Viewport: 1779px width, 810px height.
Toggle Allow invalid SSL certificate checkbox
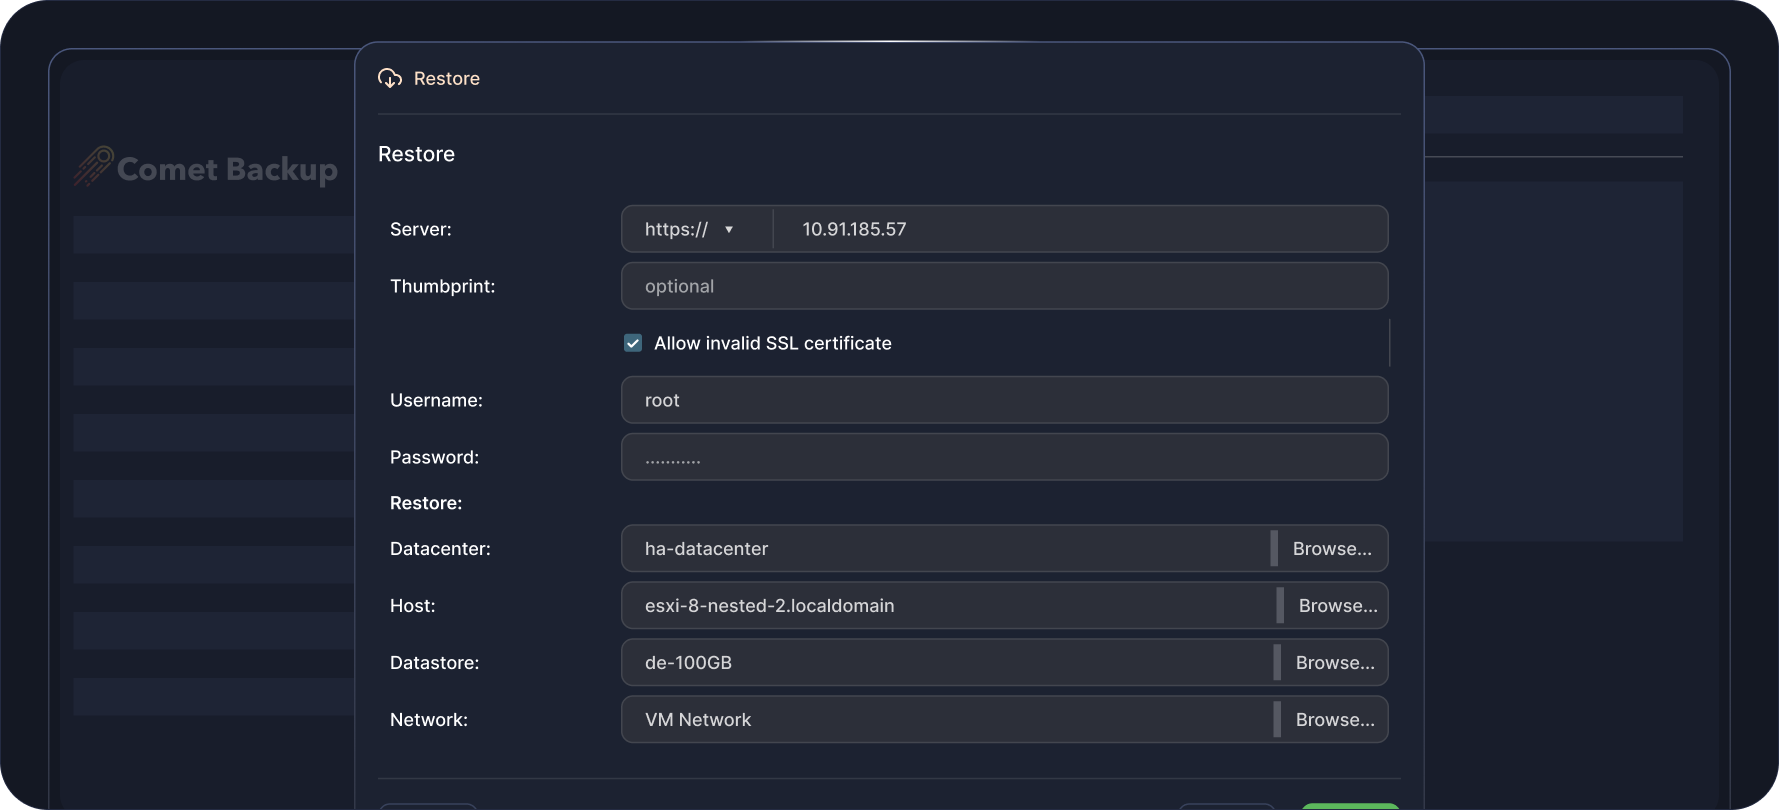[633, 343]
